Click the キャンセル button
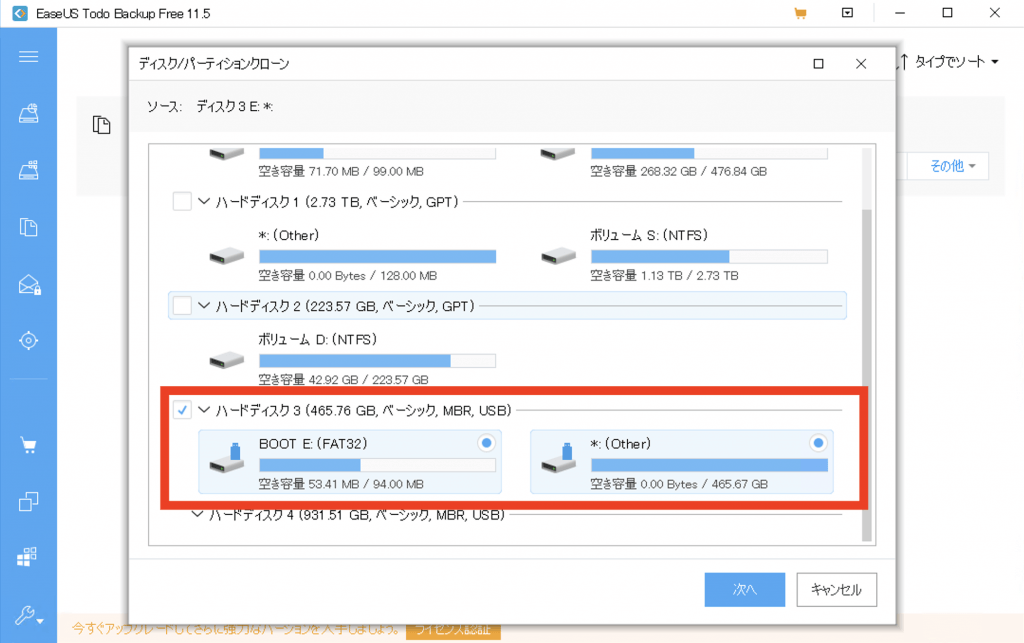 point(837,589)
